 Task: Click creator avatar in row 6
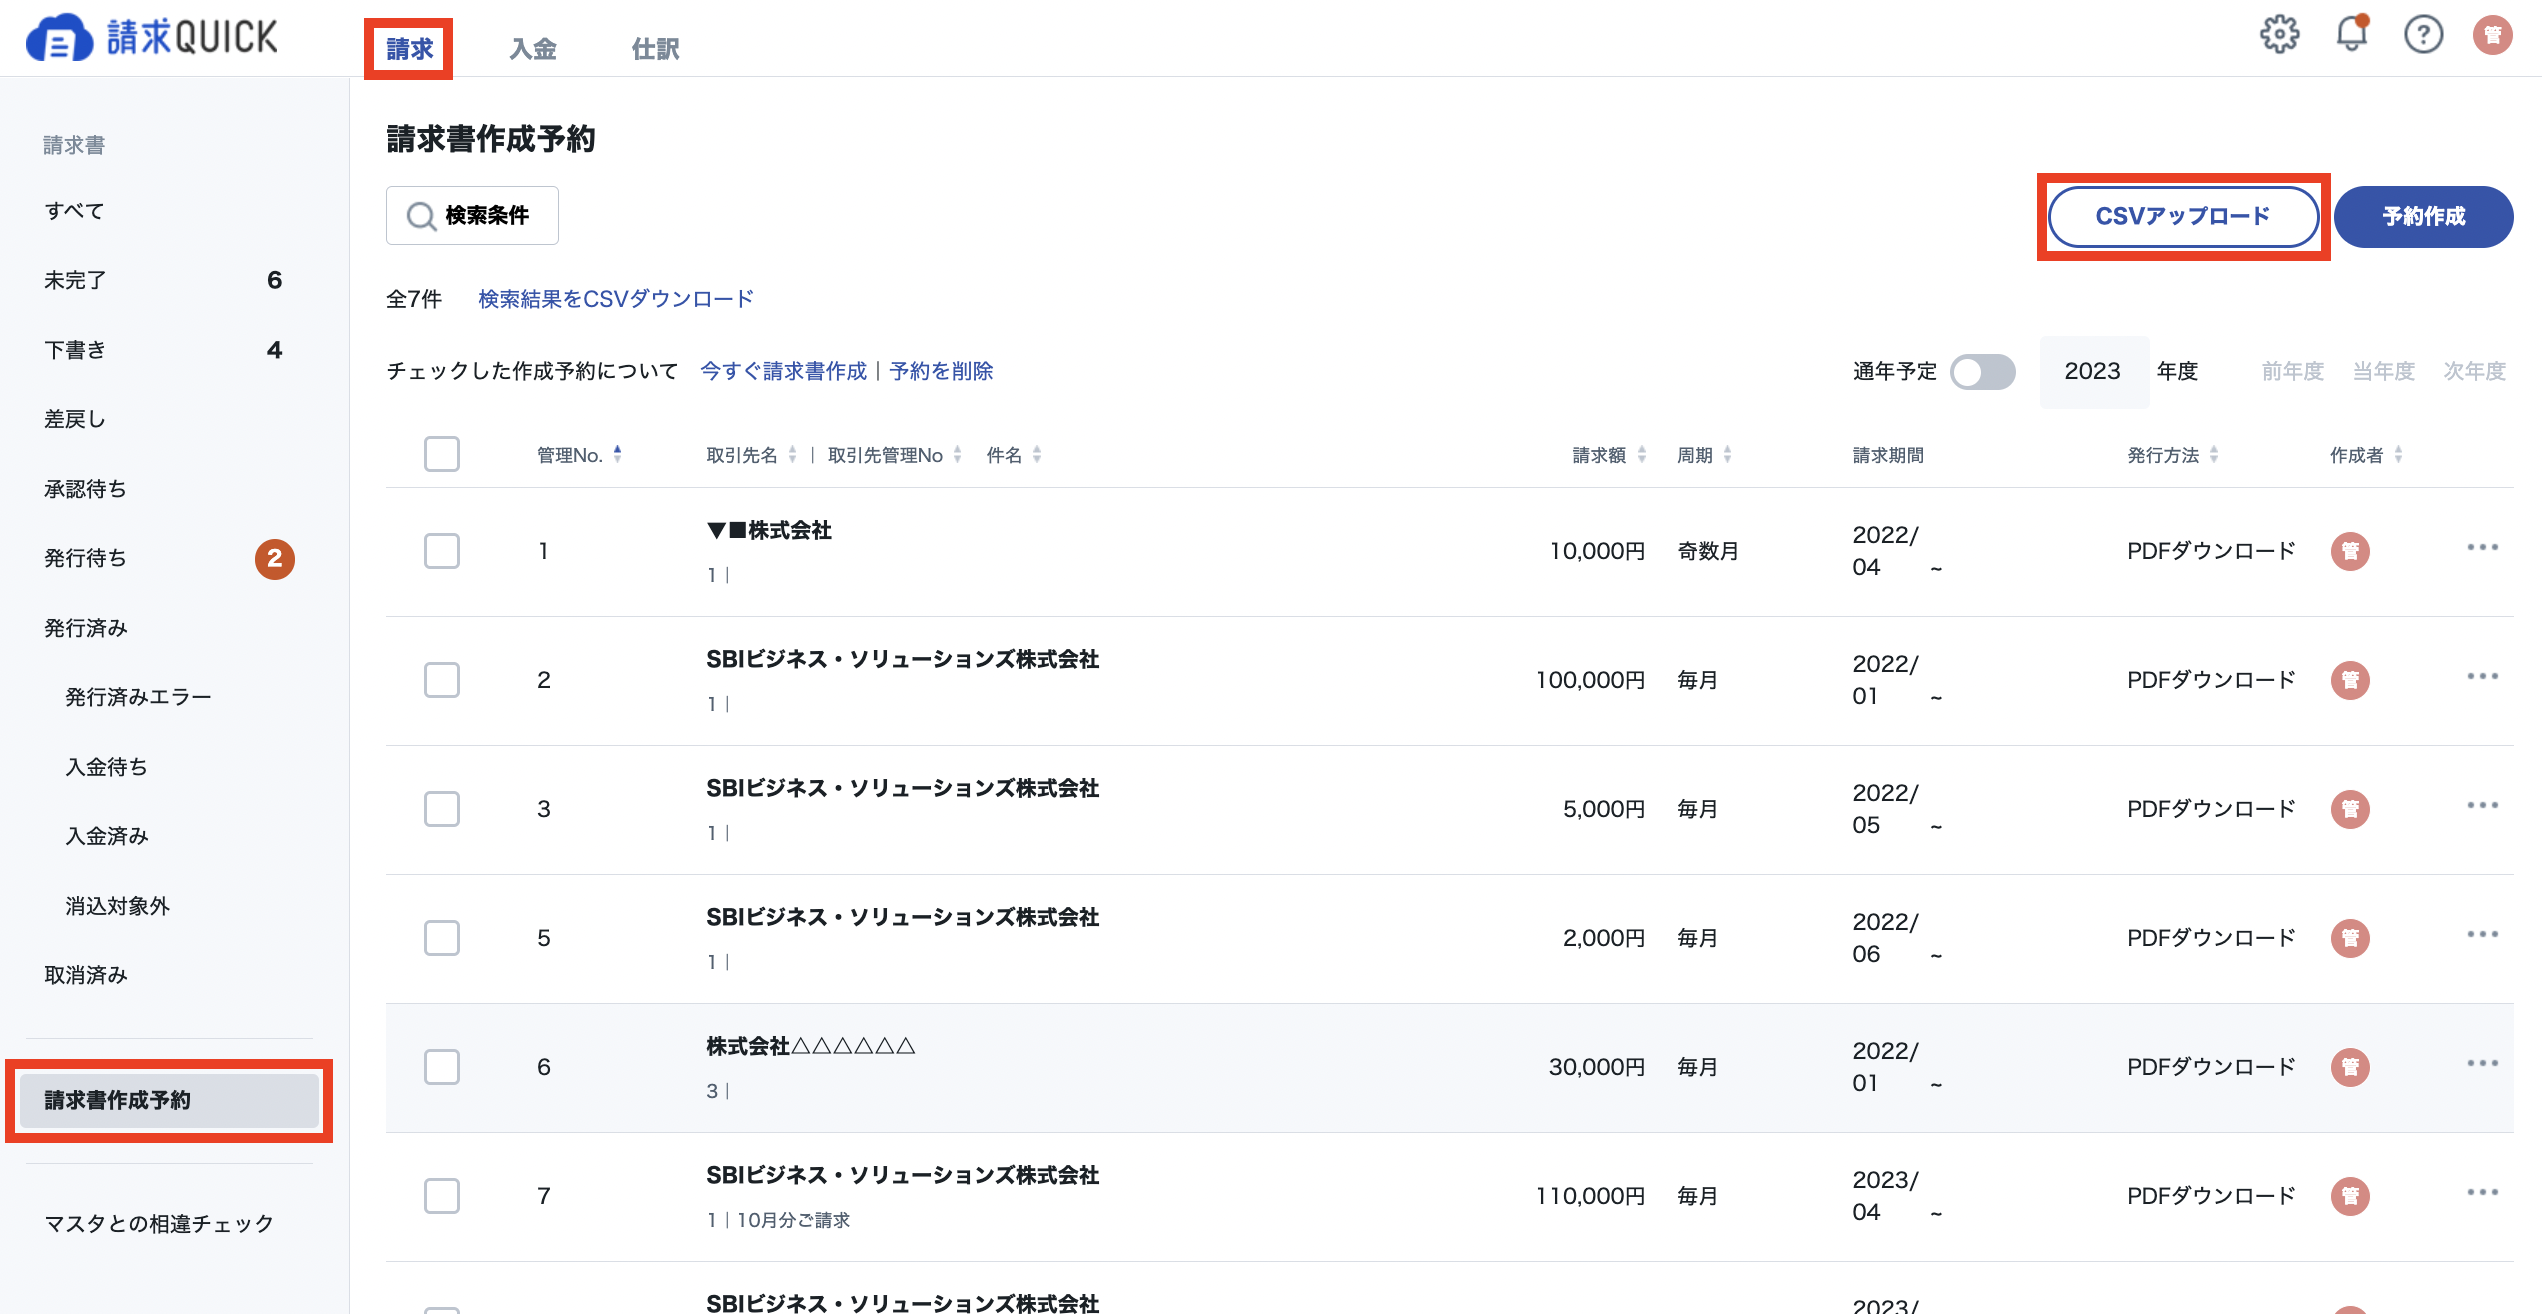point(2350,1067)
